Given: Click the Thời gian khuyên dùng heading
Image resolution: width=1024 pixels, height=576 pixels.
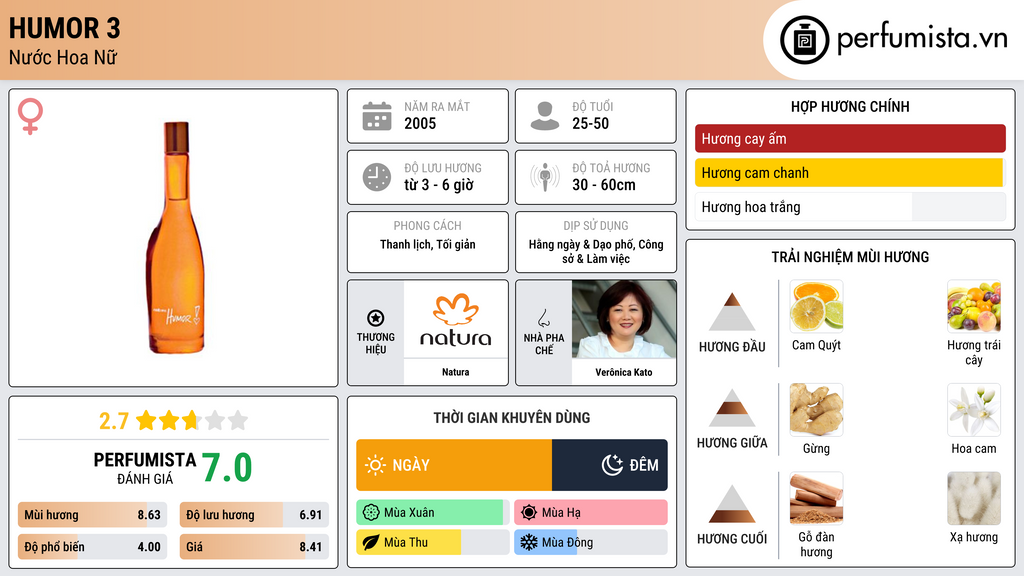Looking at the screenshot, I should [x=512, y=418].
